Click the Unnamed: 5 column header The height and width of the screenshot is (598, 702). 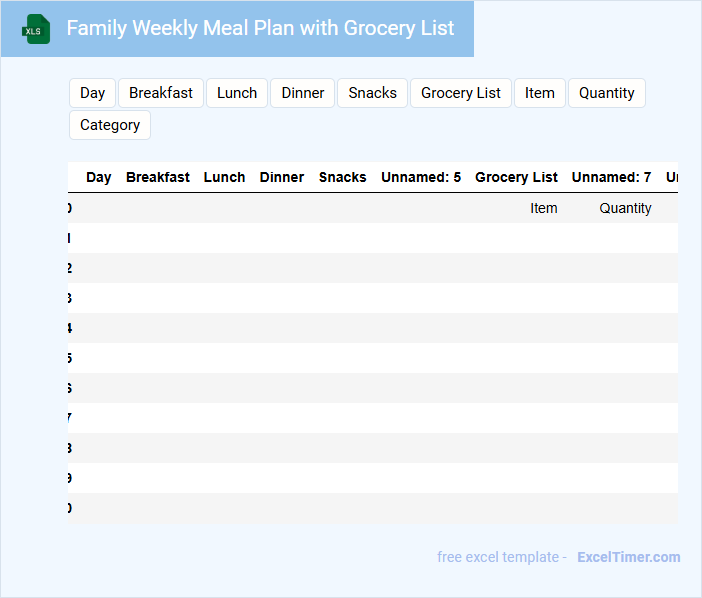tap(421, 177)
